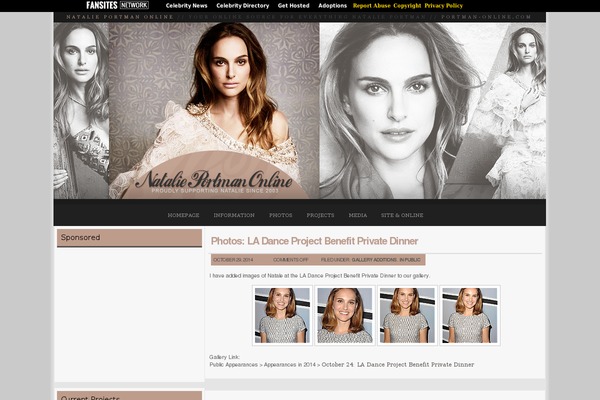The height and width of the screenshot is (400, 600).
Task: Follow the Public Appearances gallery link
Action: [x=233, y=364]
